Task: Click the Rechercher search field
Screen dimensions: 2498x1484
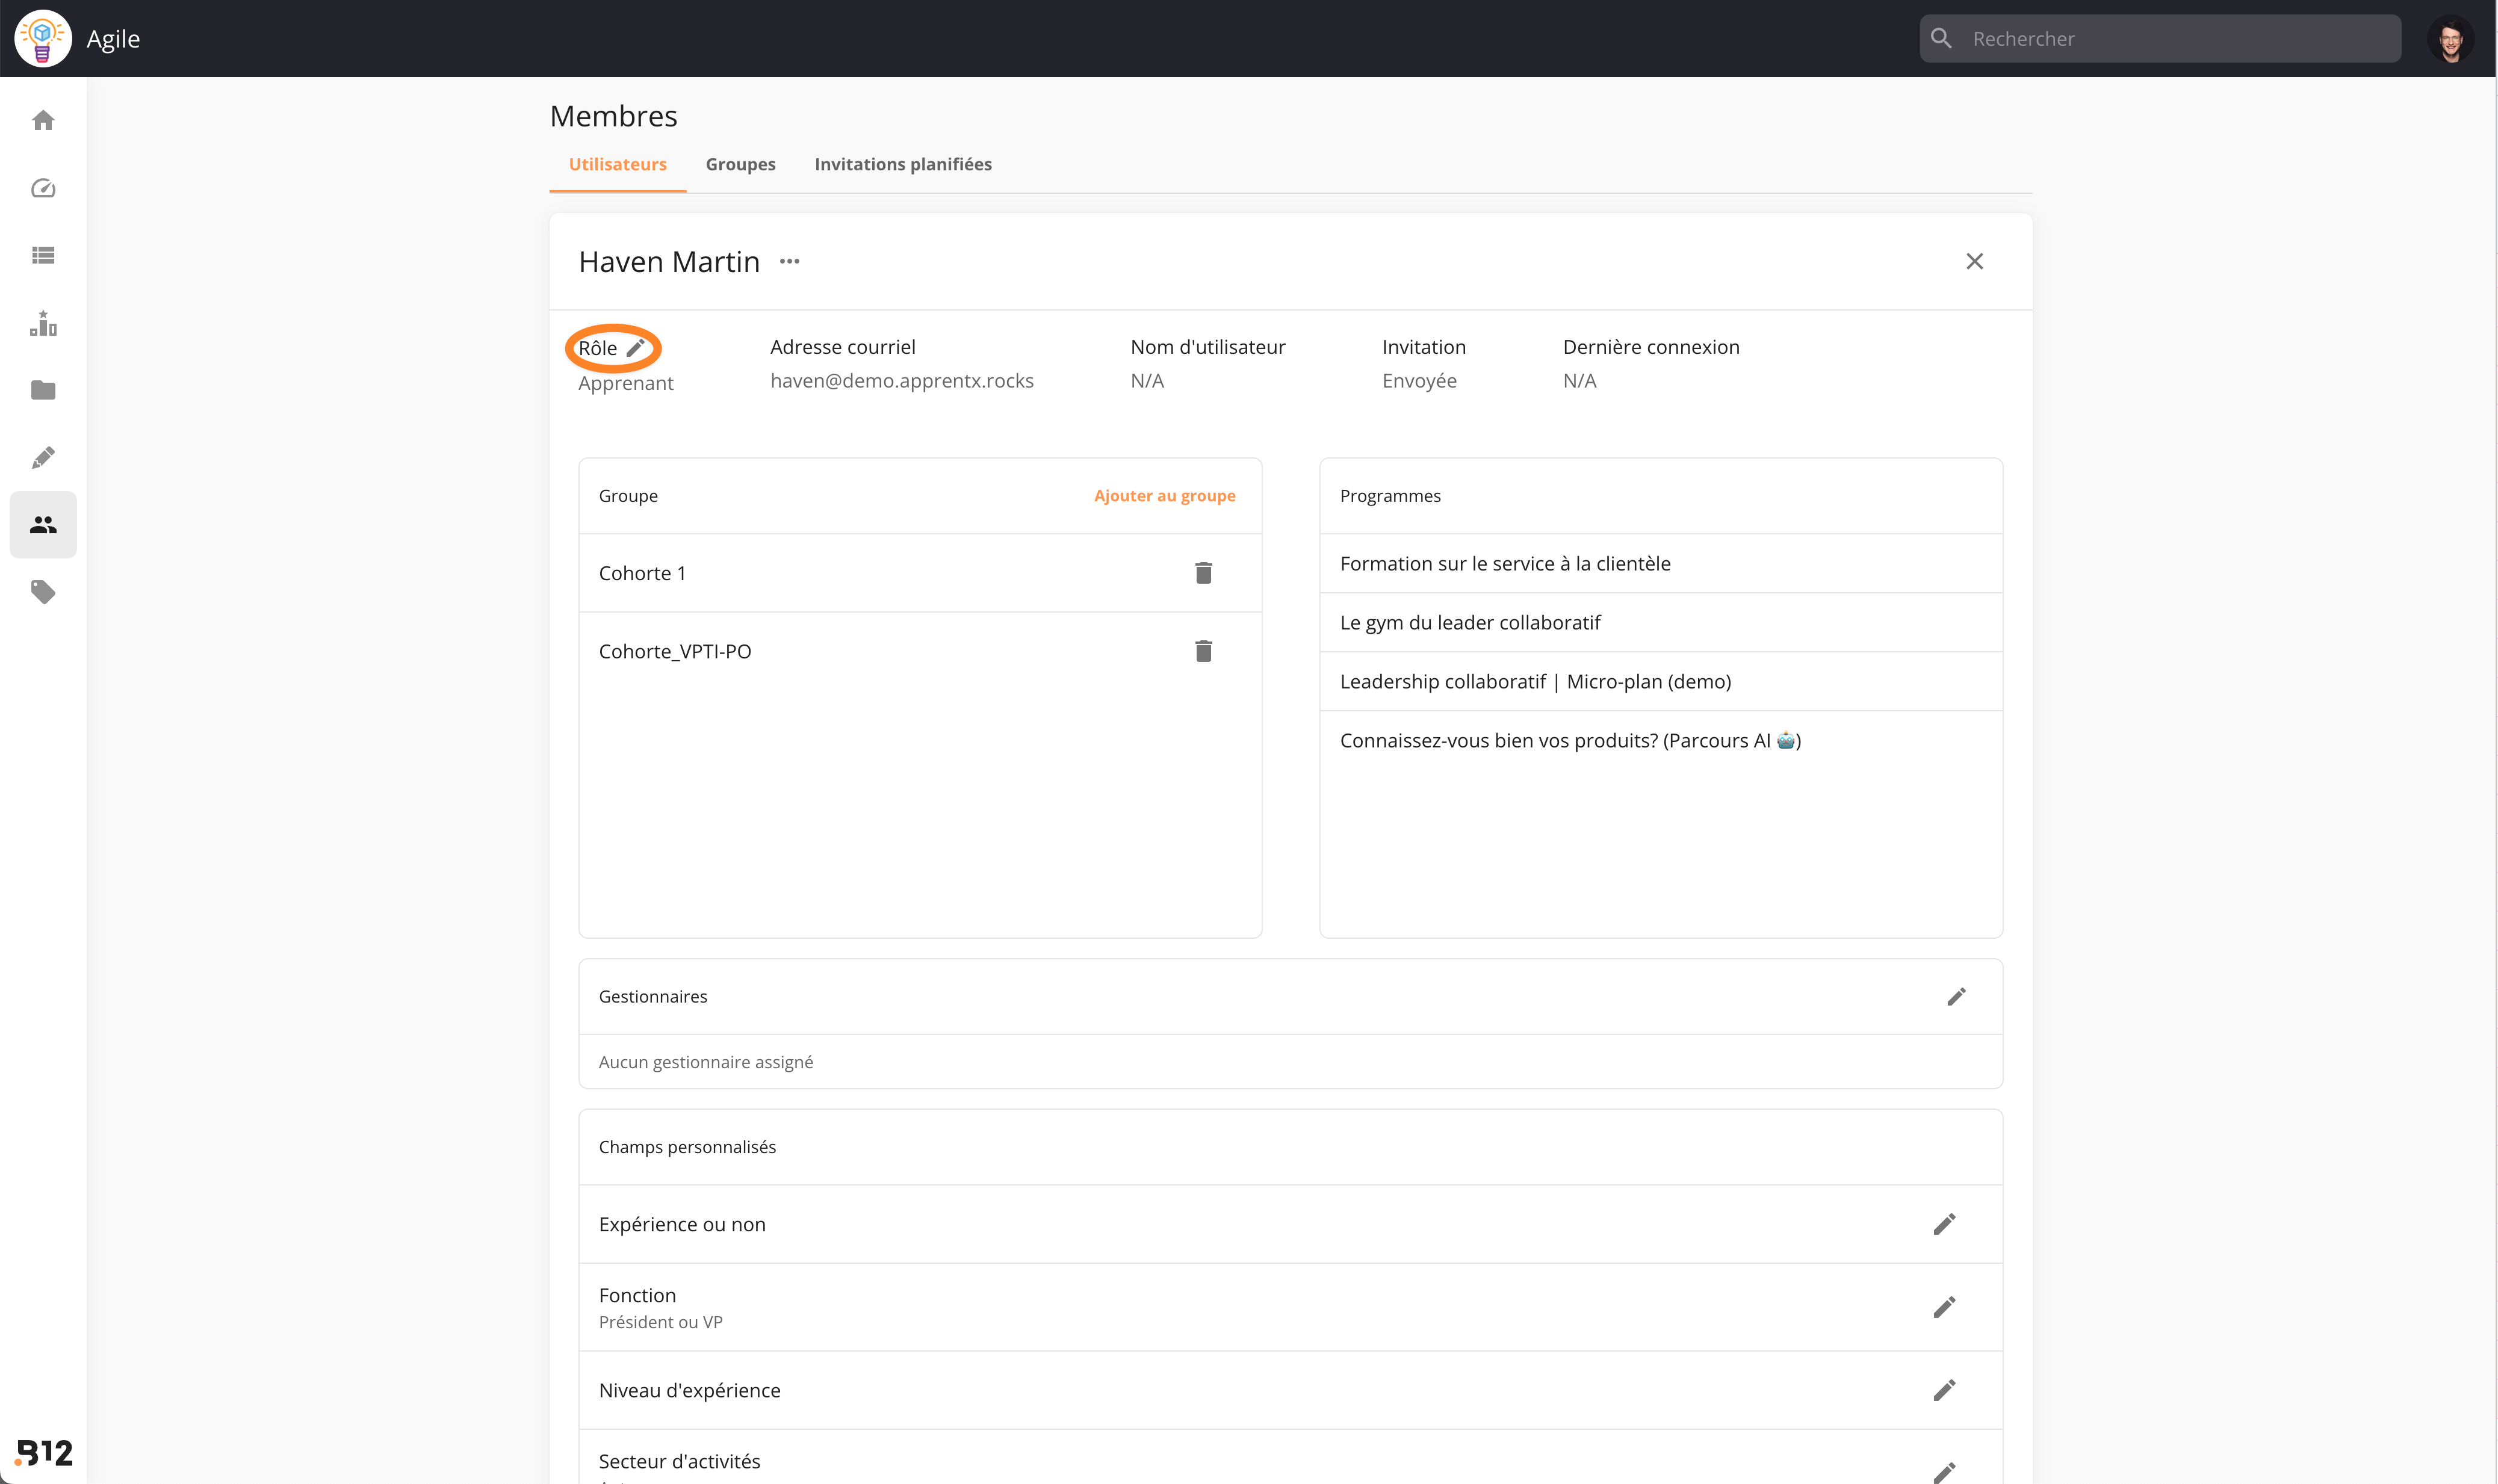Action: coord(2159,39)
